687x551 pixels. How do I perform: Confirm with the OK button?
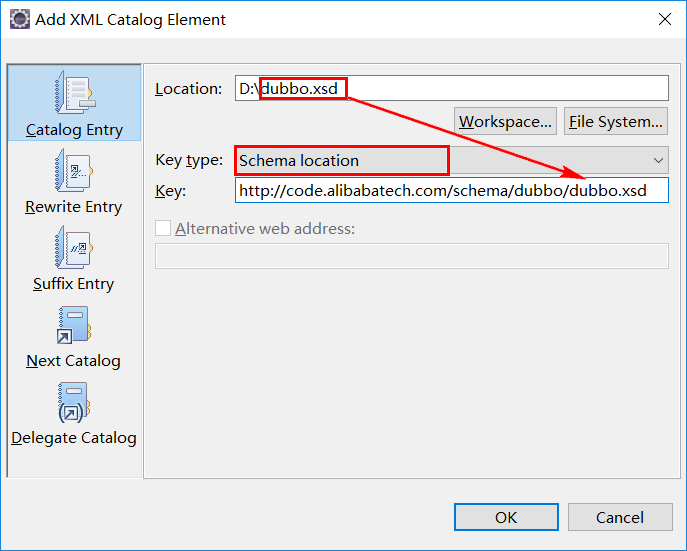click(x=506, y=517)
